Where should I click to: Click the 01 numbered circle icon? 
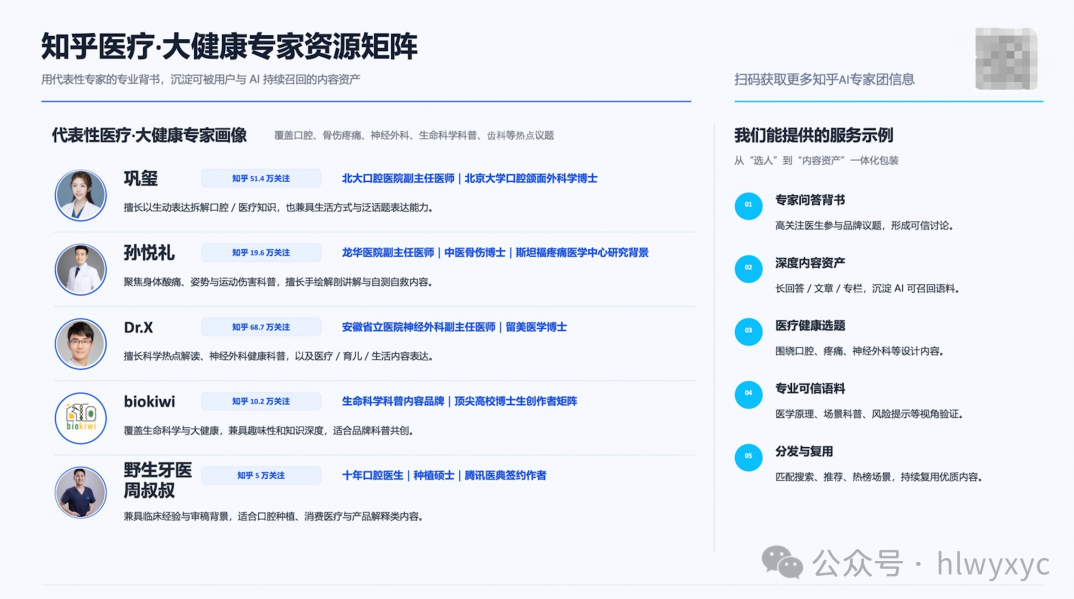(x=749, y=205)
